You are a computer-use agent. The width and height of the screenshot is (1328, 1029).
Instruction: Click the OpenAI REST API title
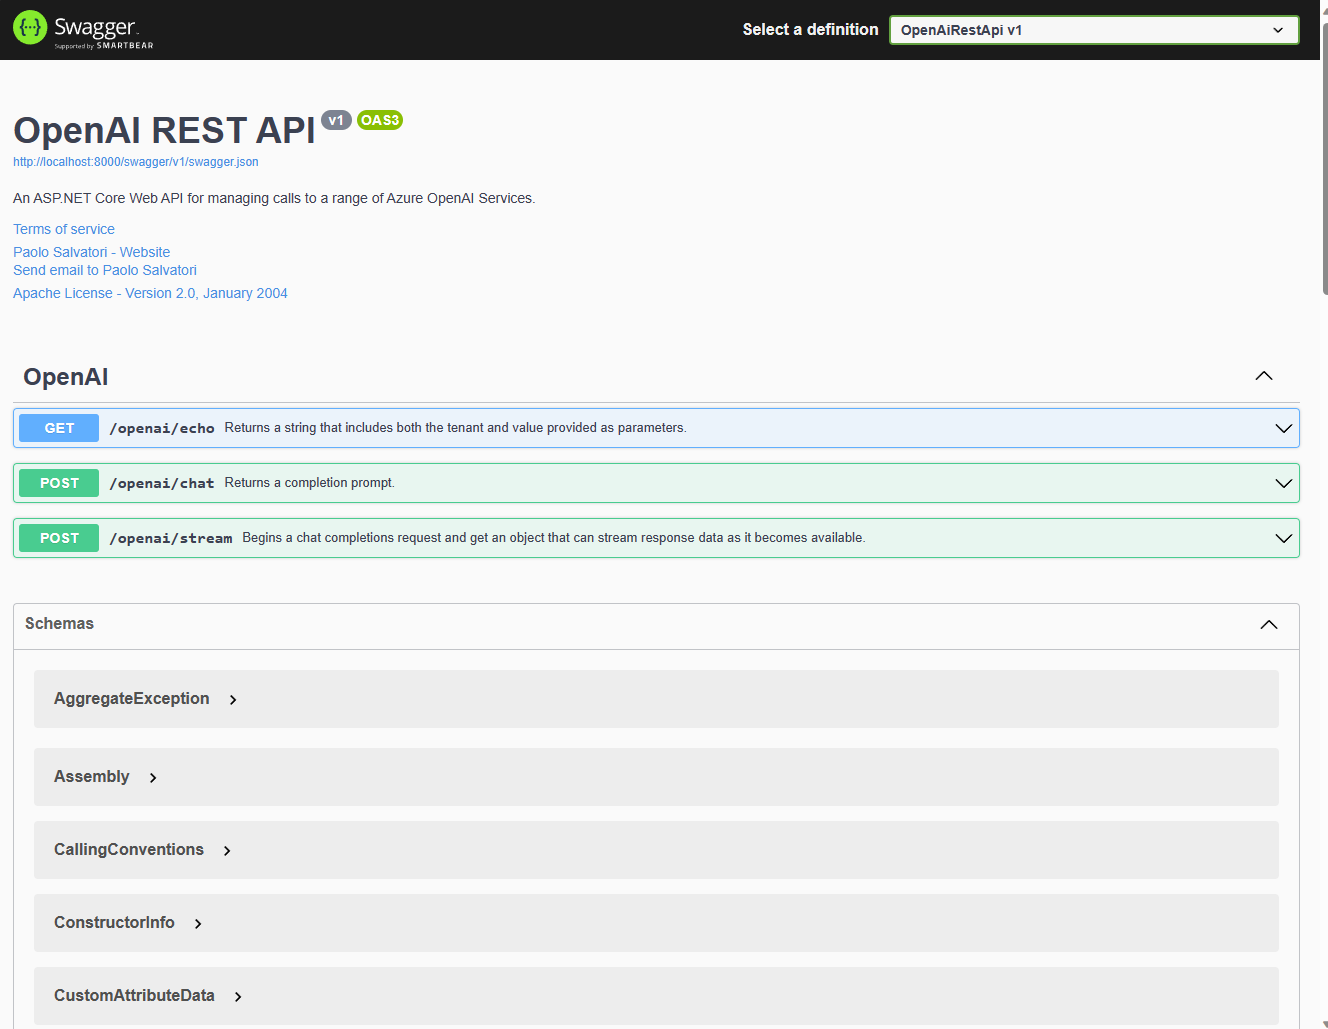point(164,131)
